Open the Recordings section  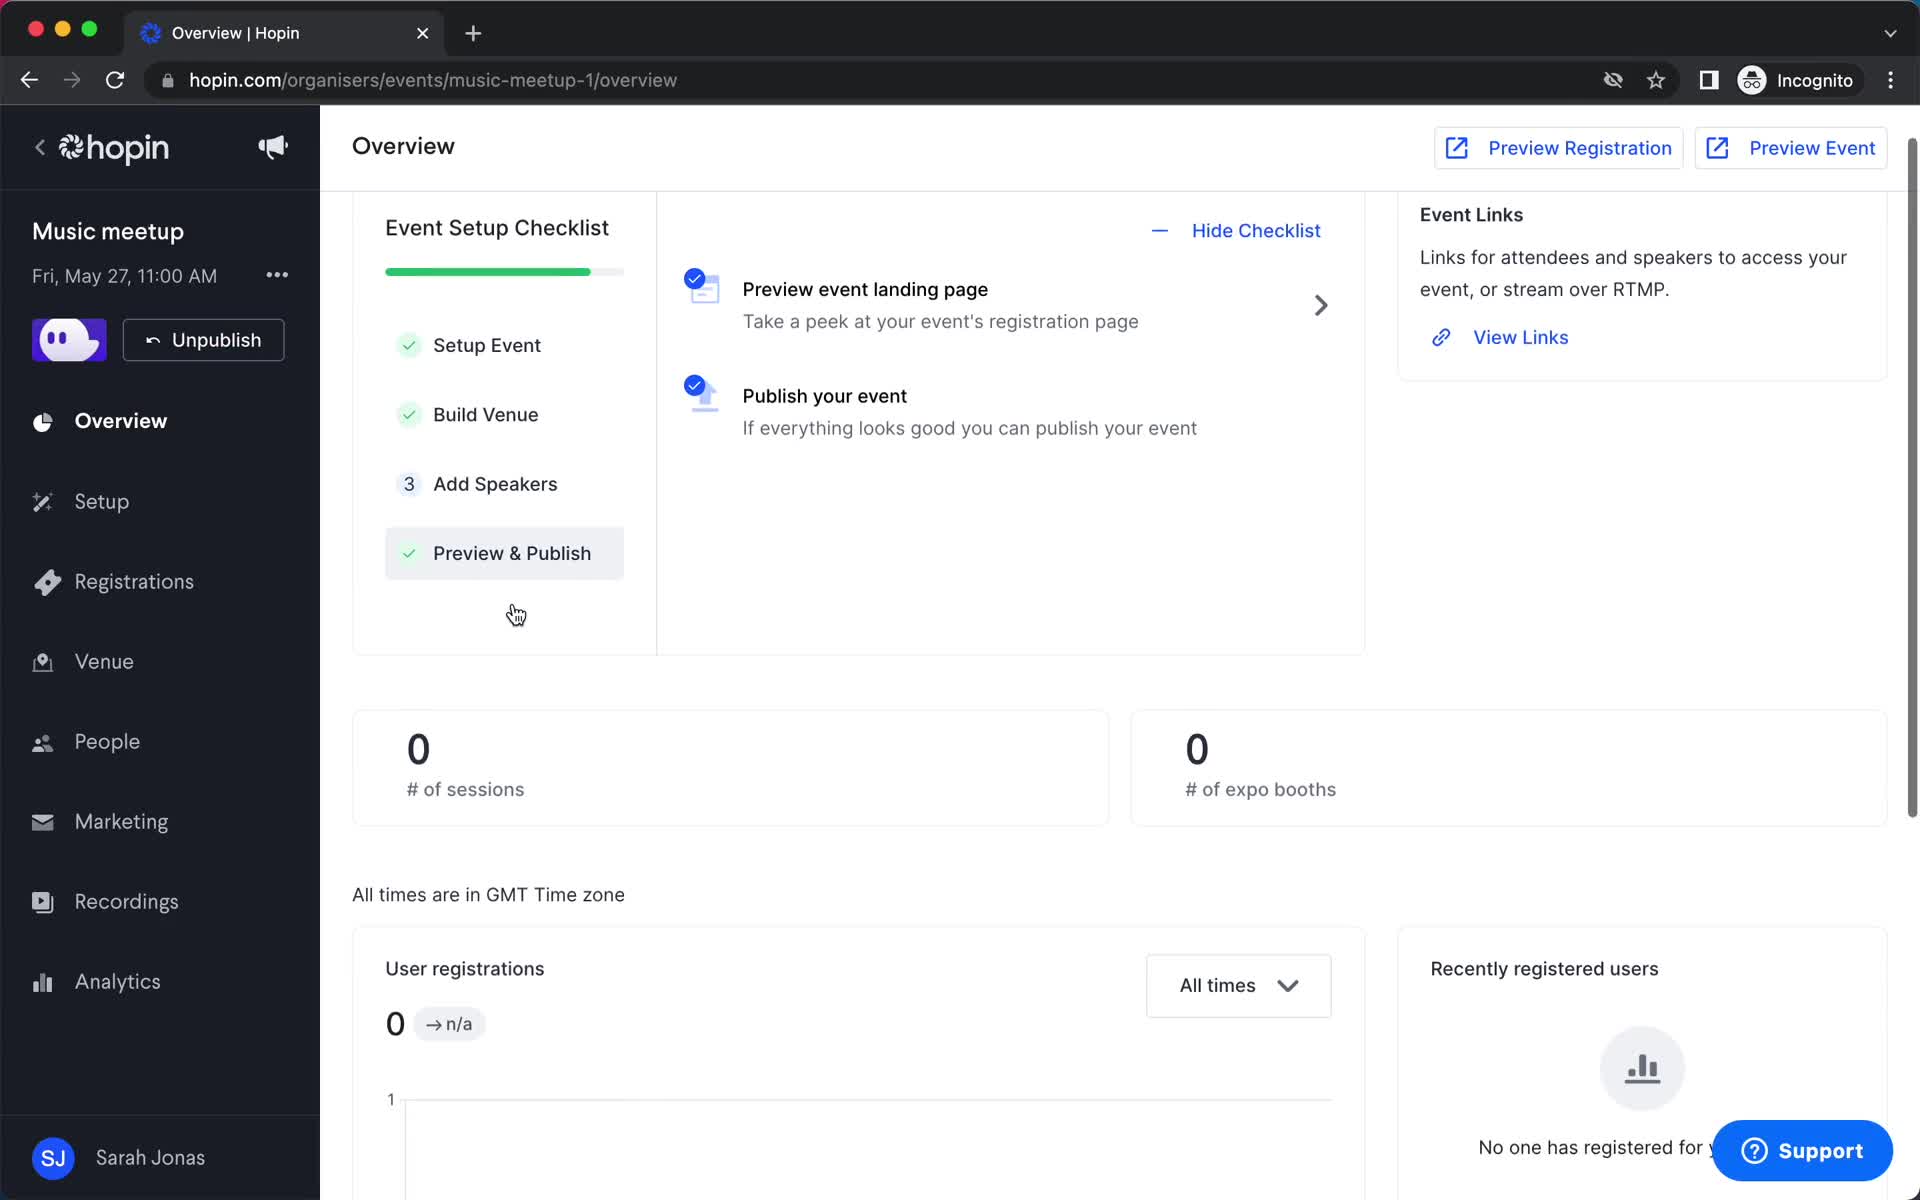coord(126,901)
